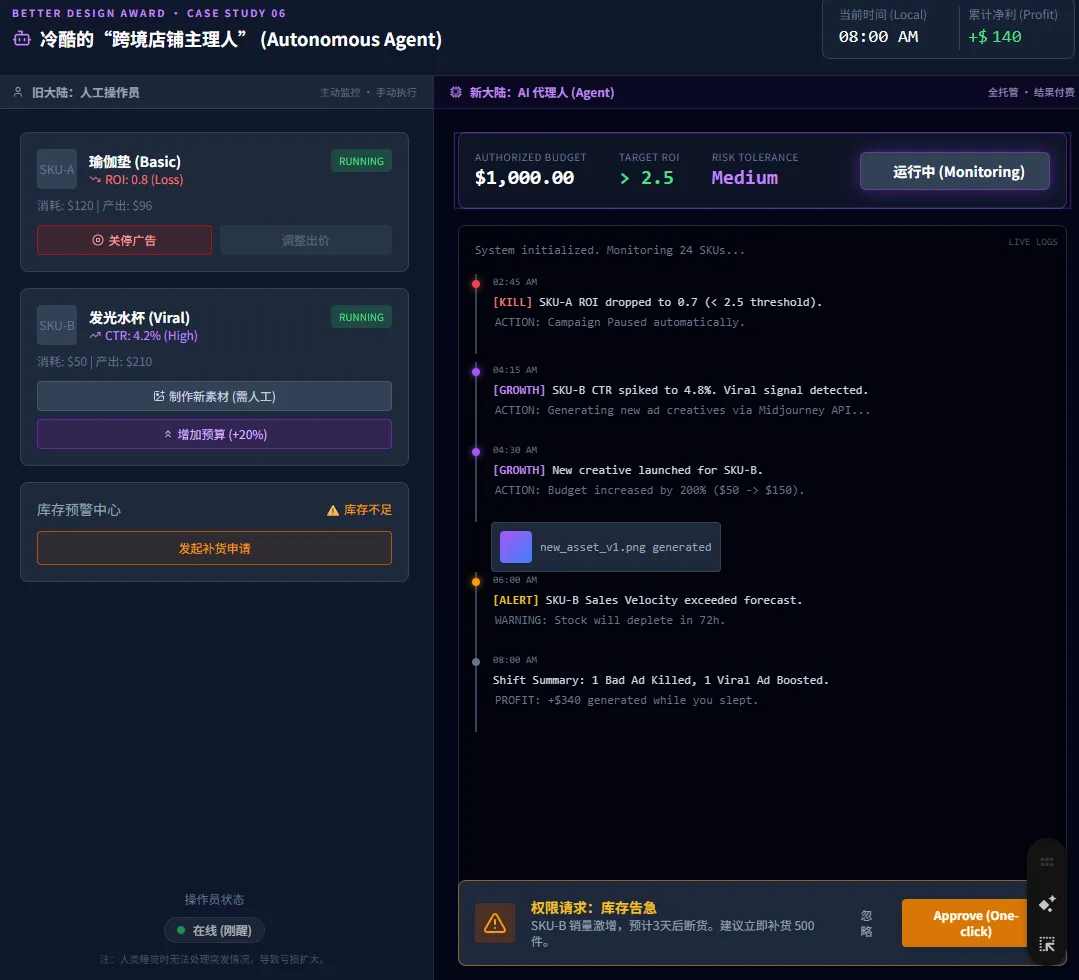Click the warning triangle in the permission request banner
Viewport: 1079px width, 980px height.
click(494, 923)
